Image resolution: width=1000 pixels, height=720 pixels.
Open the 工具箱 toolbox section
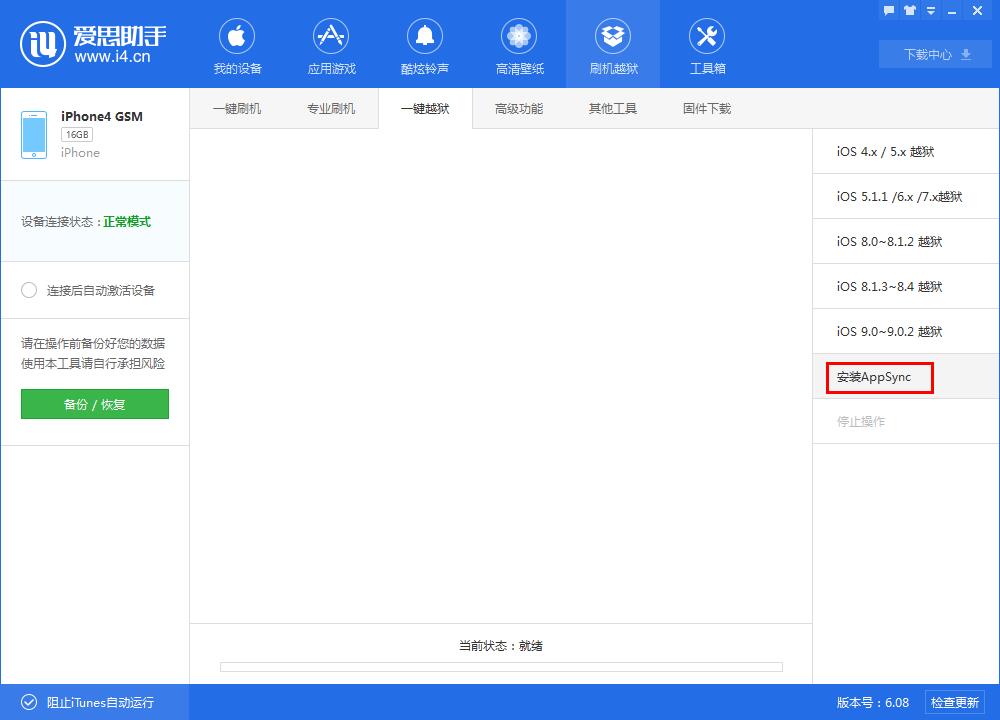click(707, 44)
